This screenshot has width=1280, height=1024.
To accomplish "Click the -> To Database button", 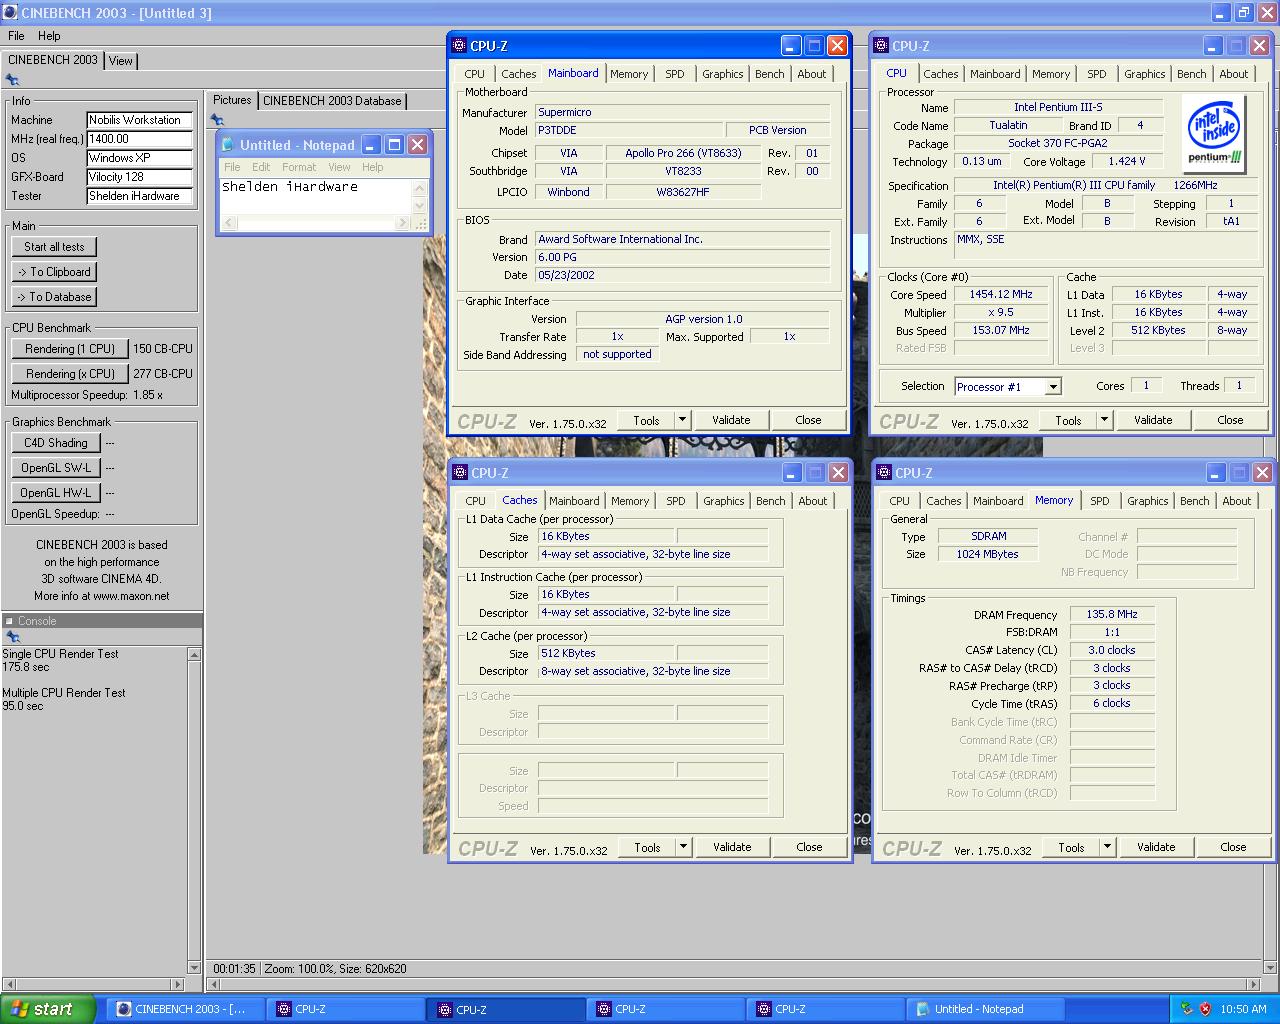I will 54,297.
